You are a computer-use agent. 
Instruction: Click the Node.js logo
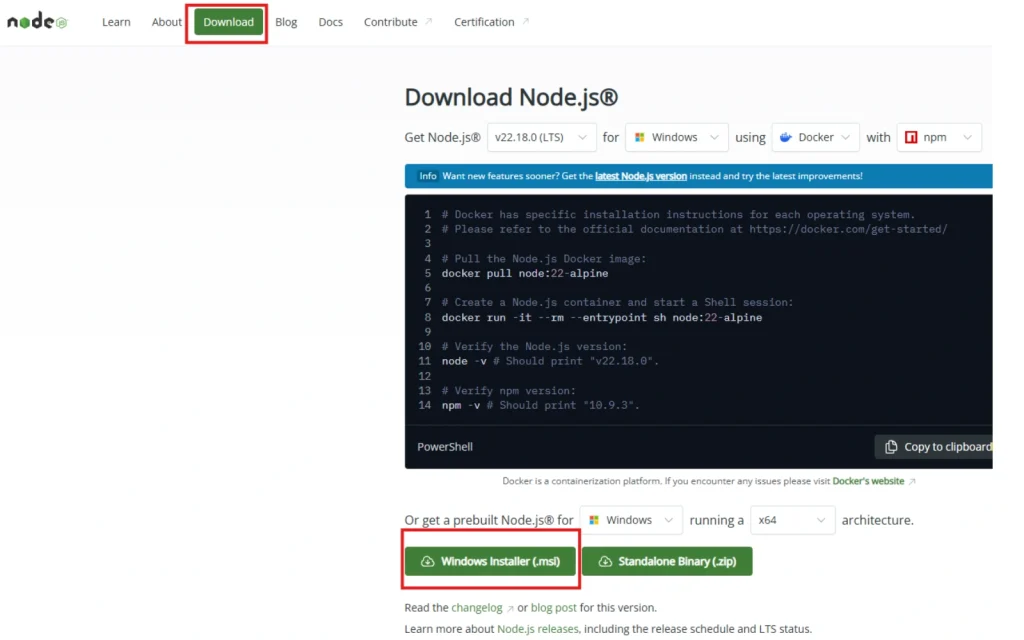pos(37,22)
